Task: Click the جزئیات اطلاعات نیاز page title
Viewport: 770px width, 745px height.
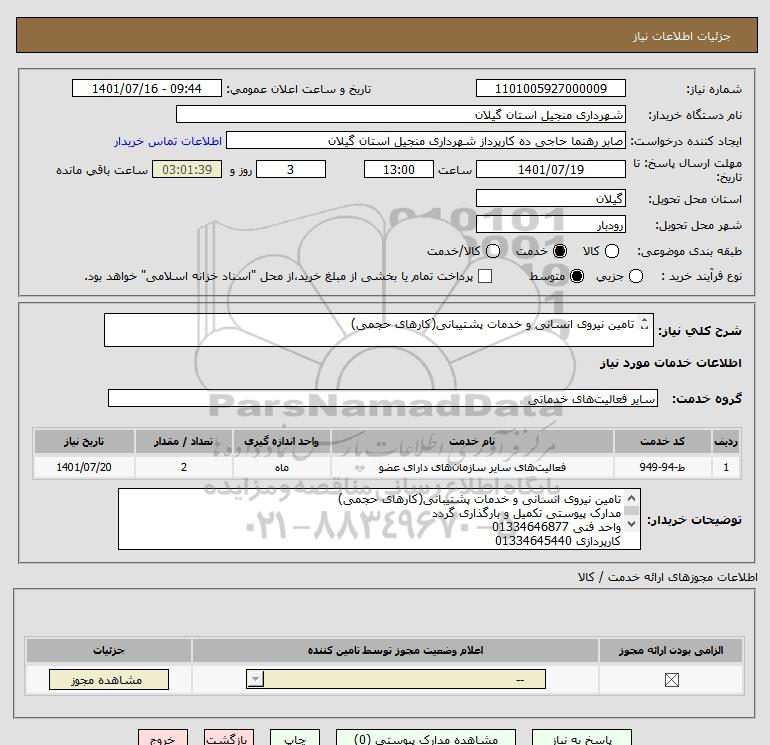Action: coord(682,36)
